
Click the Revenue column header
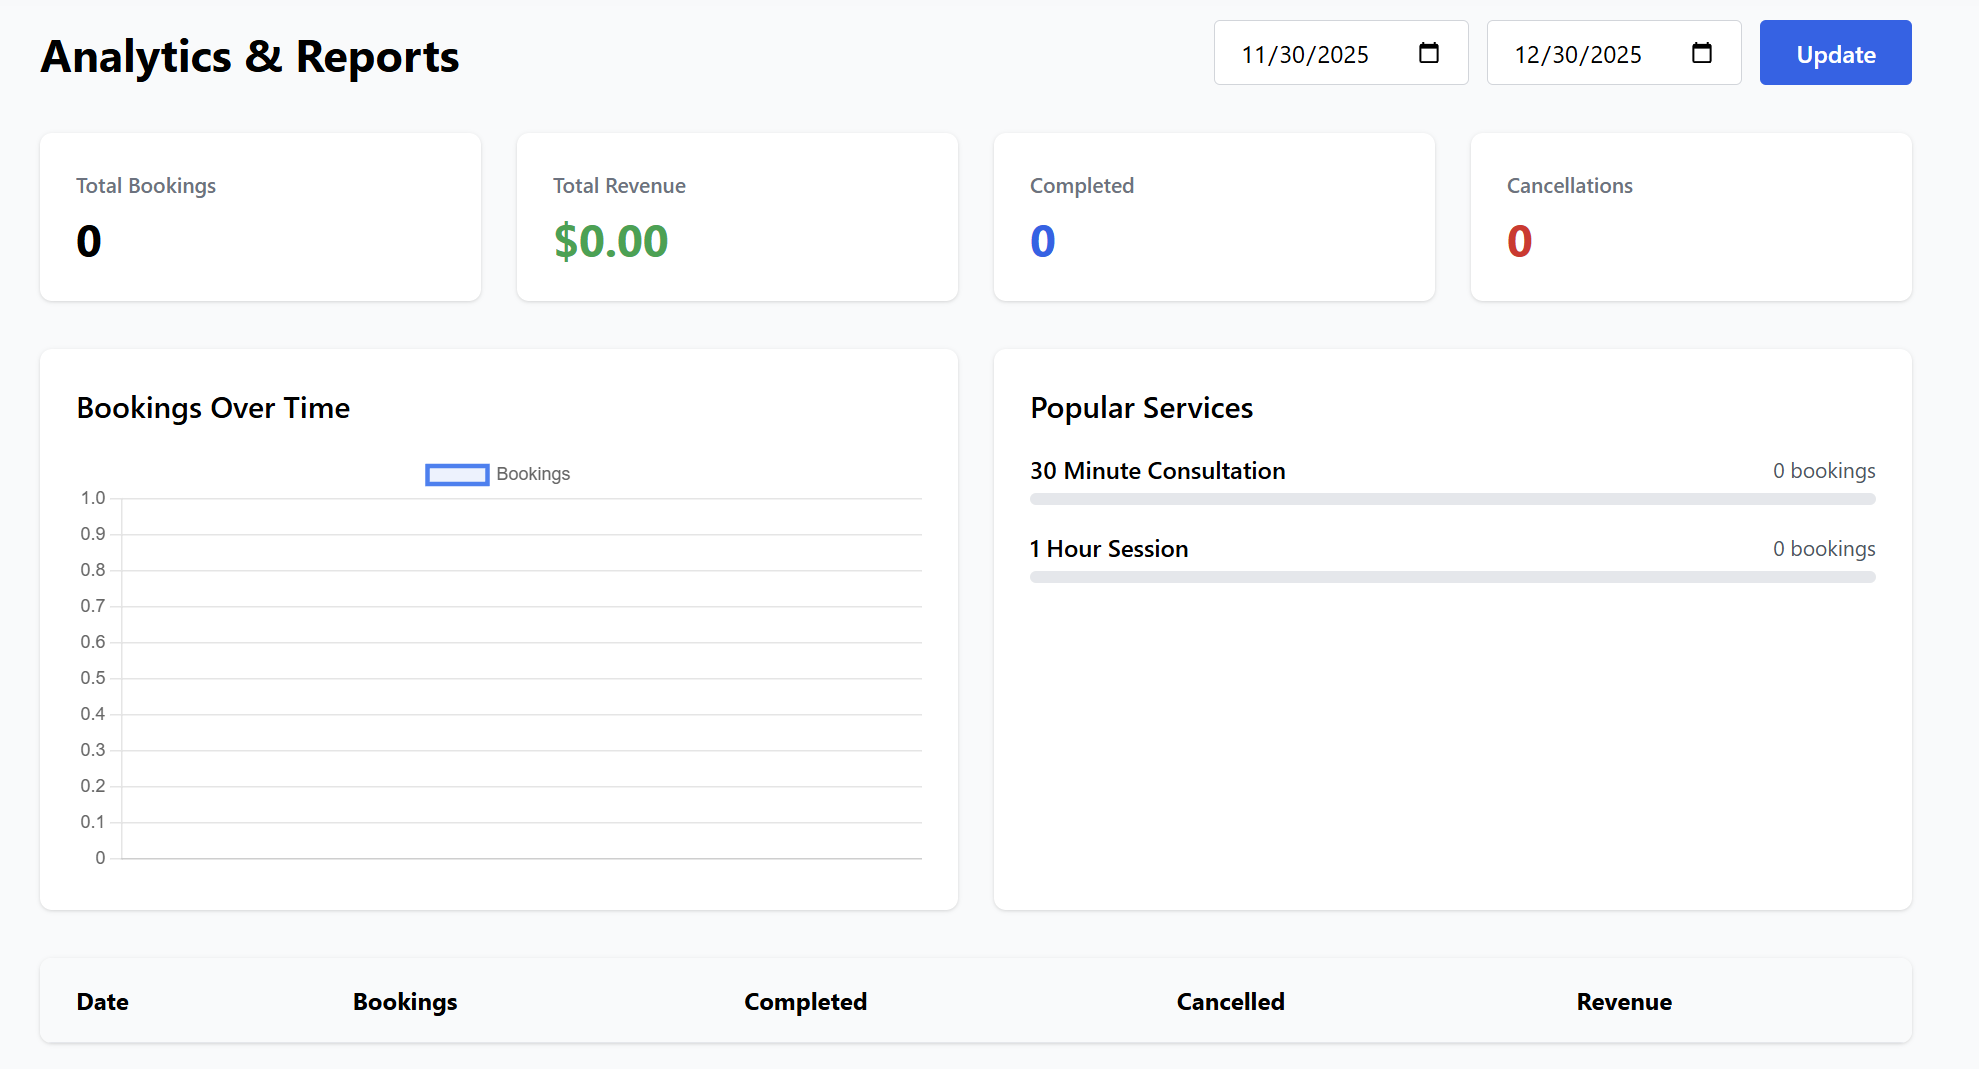[1624, 1002]
